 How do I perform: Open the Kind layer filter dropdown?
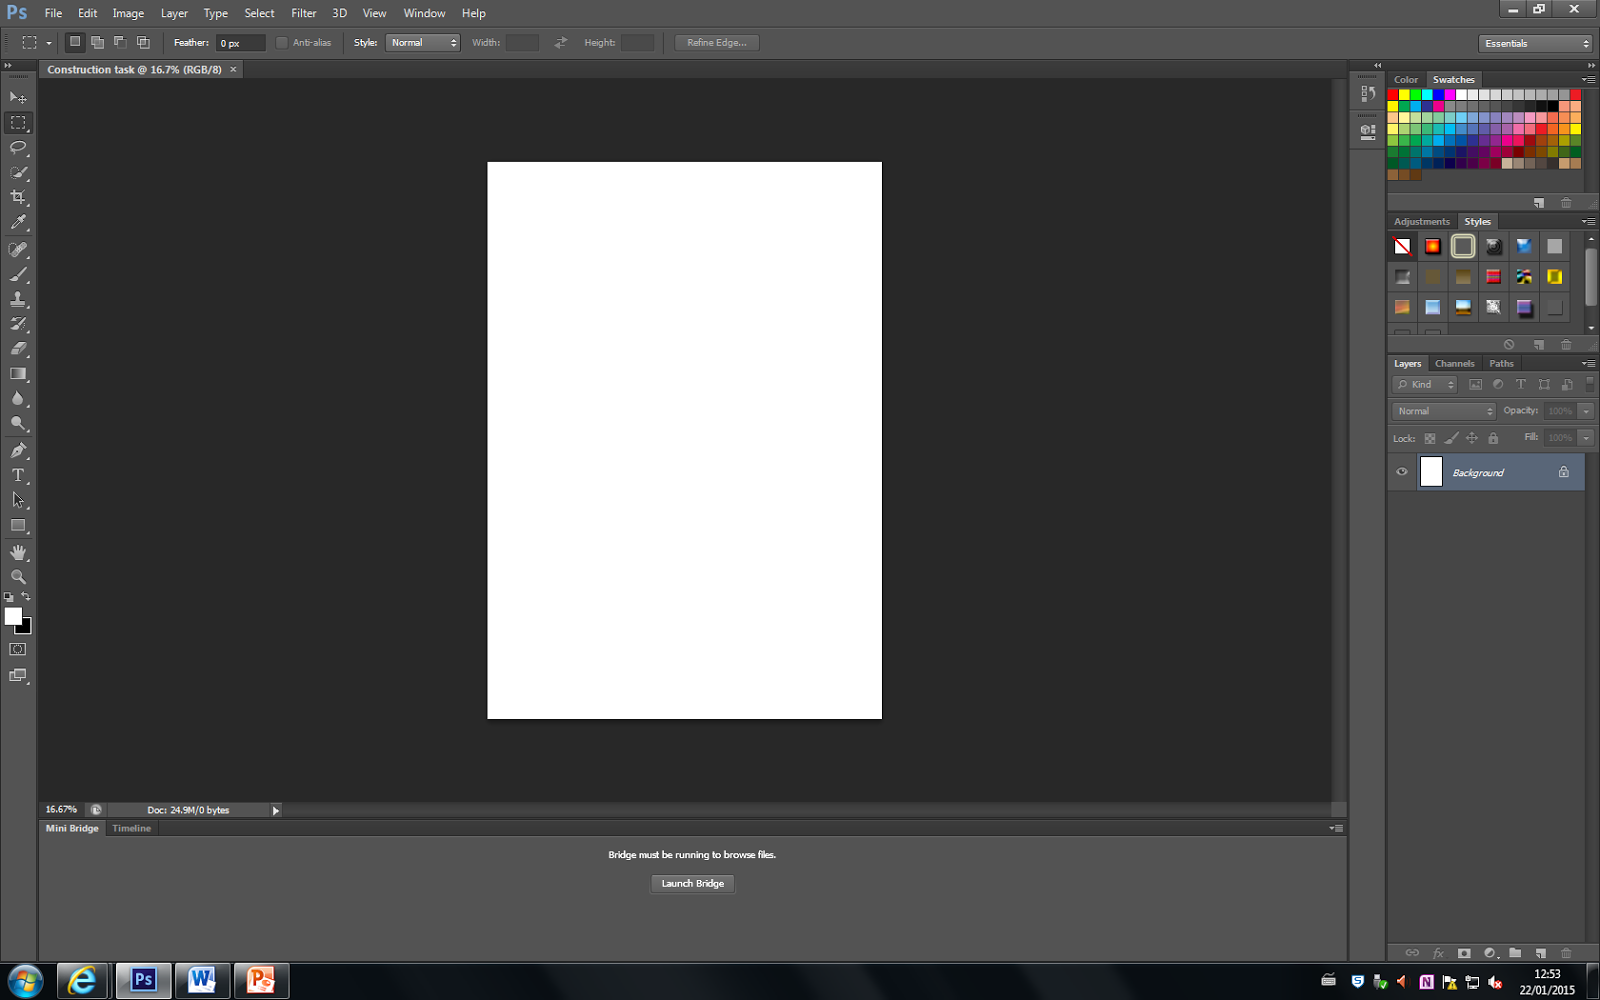[1425, 384]
